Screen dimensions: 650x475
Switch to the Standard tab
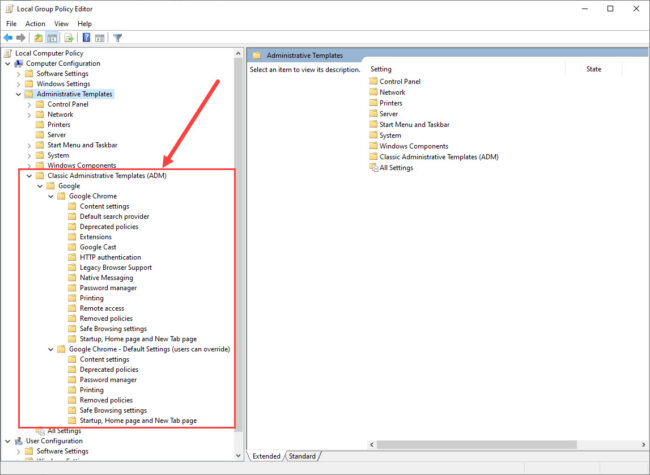[302, 456]
